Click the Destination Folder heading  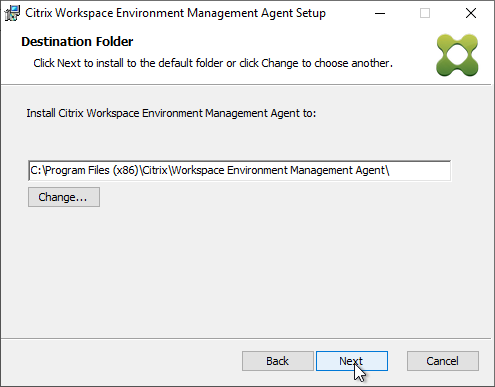77,42
